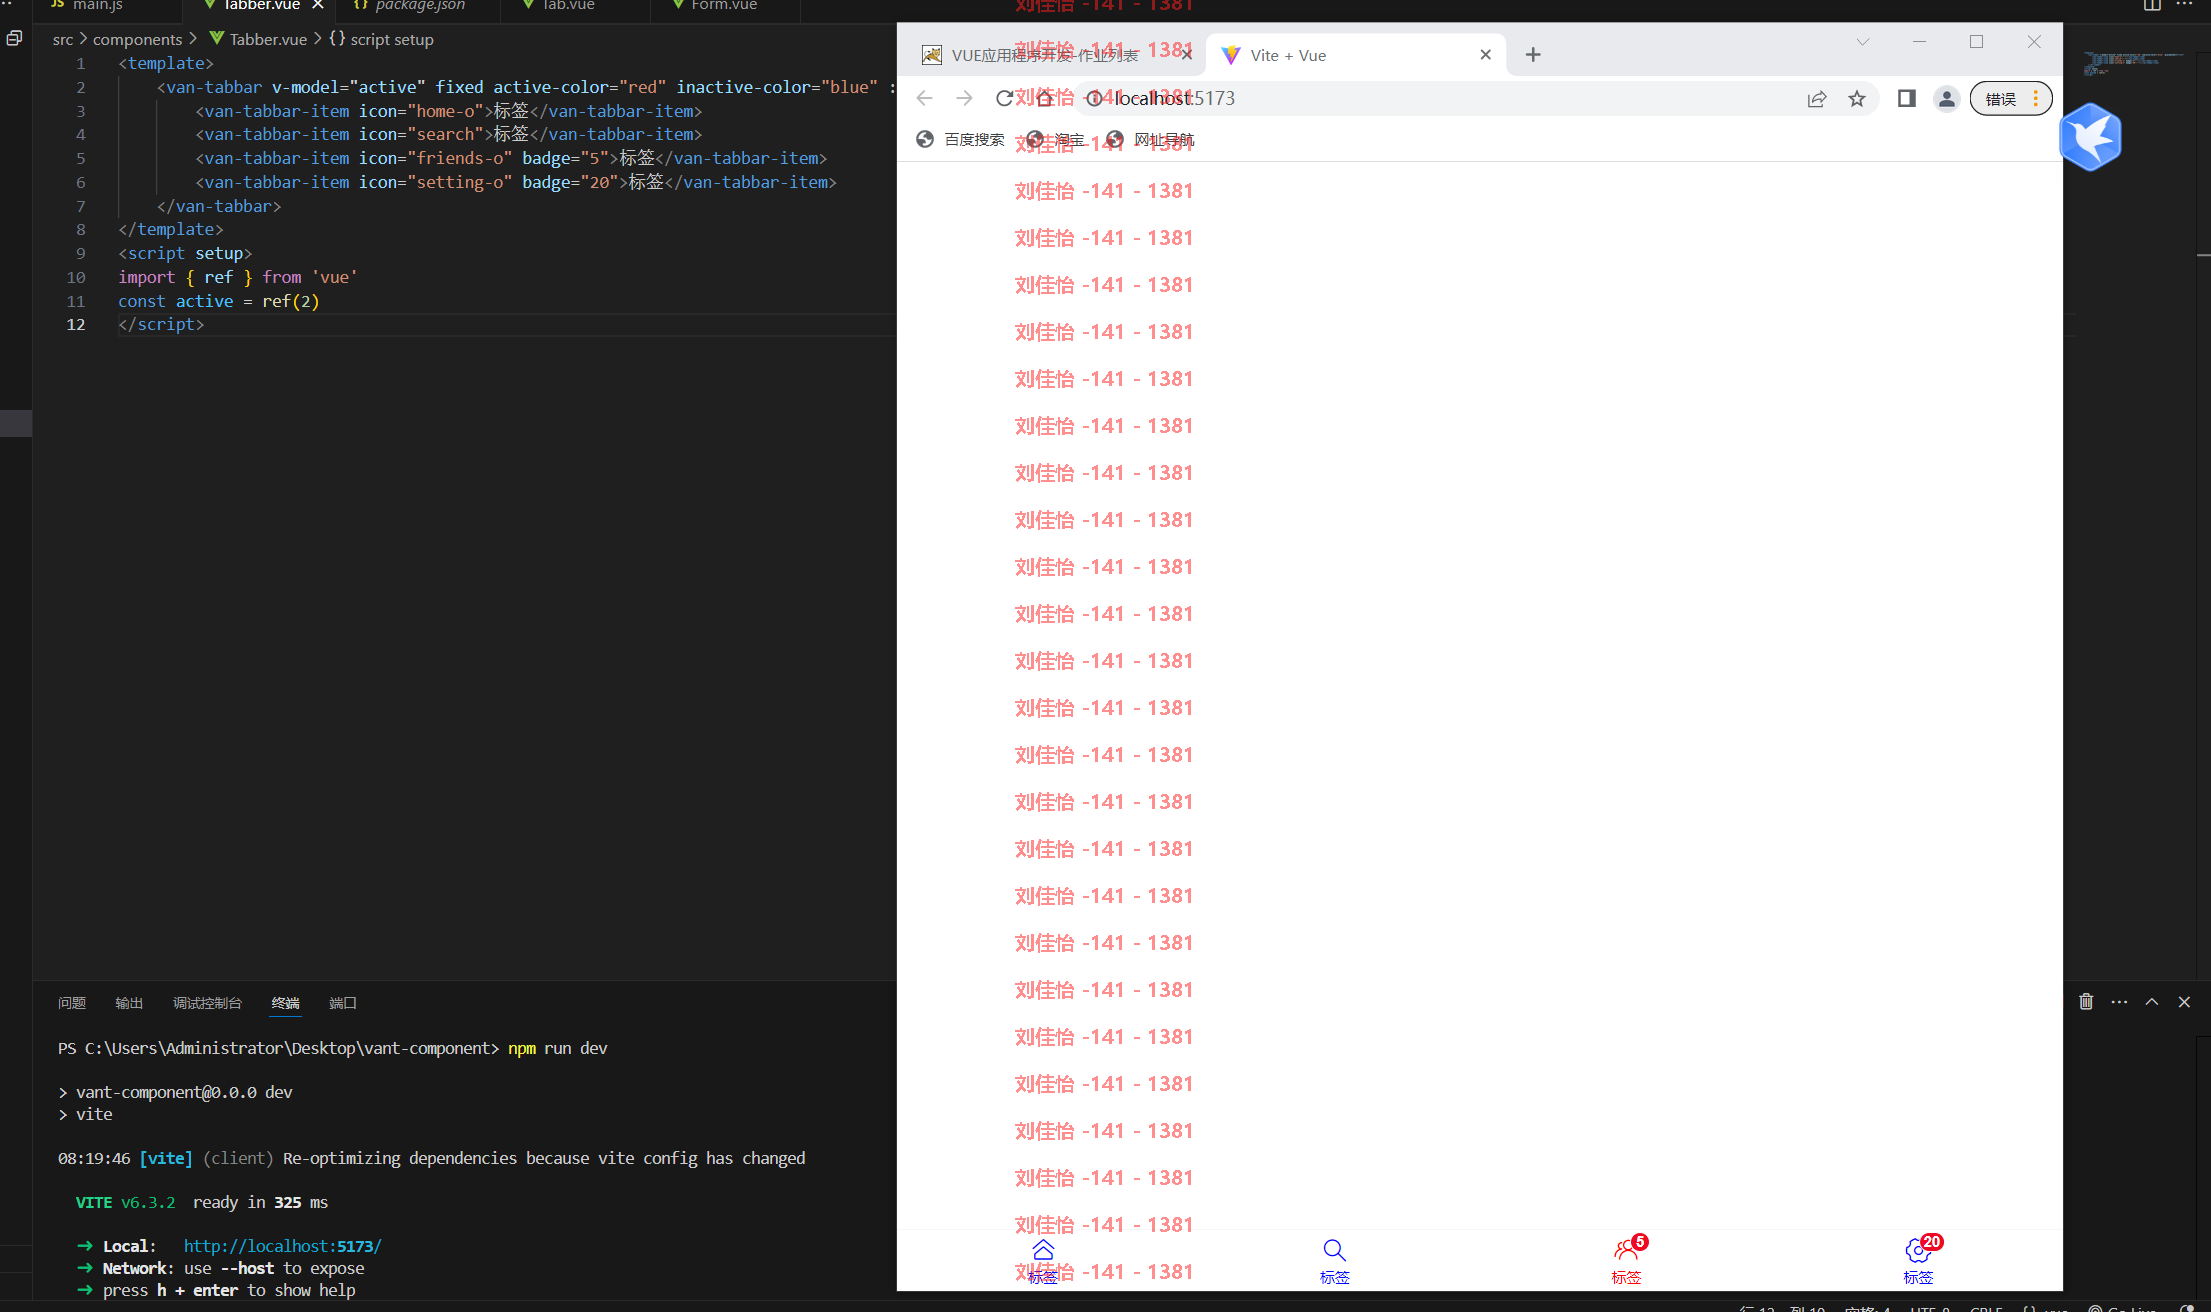The width and height of the screenshot is (2211, 1312).
Task: Open a new browser tab
Action: click(x=1533, y=54)
